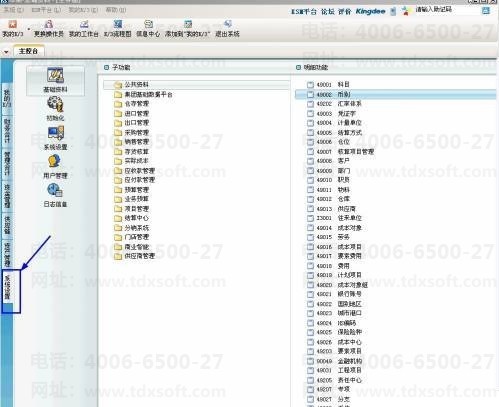This screenshot has width=499, height=407.
Task: Open 我的工作台 from the toolbar
Action: tap(84, 28)
